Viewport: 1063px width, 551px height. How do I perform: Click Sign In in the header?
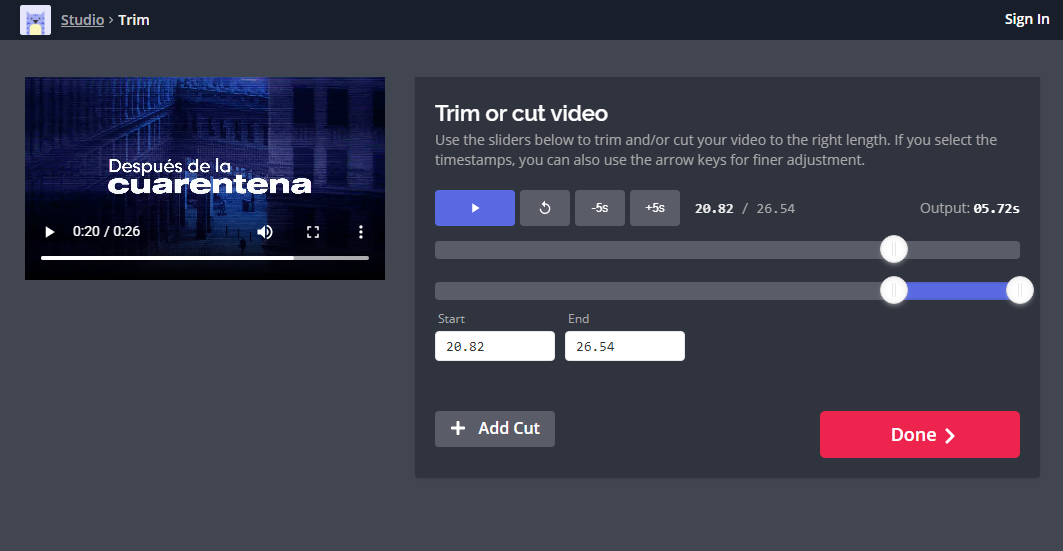(1026, 20)
